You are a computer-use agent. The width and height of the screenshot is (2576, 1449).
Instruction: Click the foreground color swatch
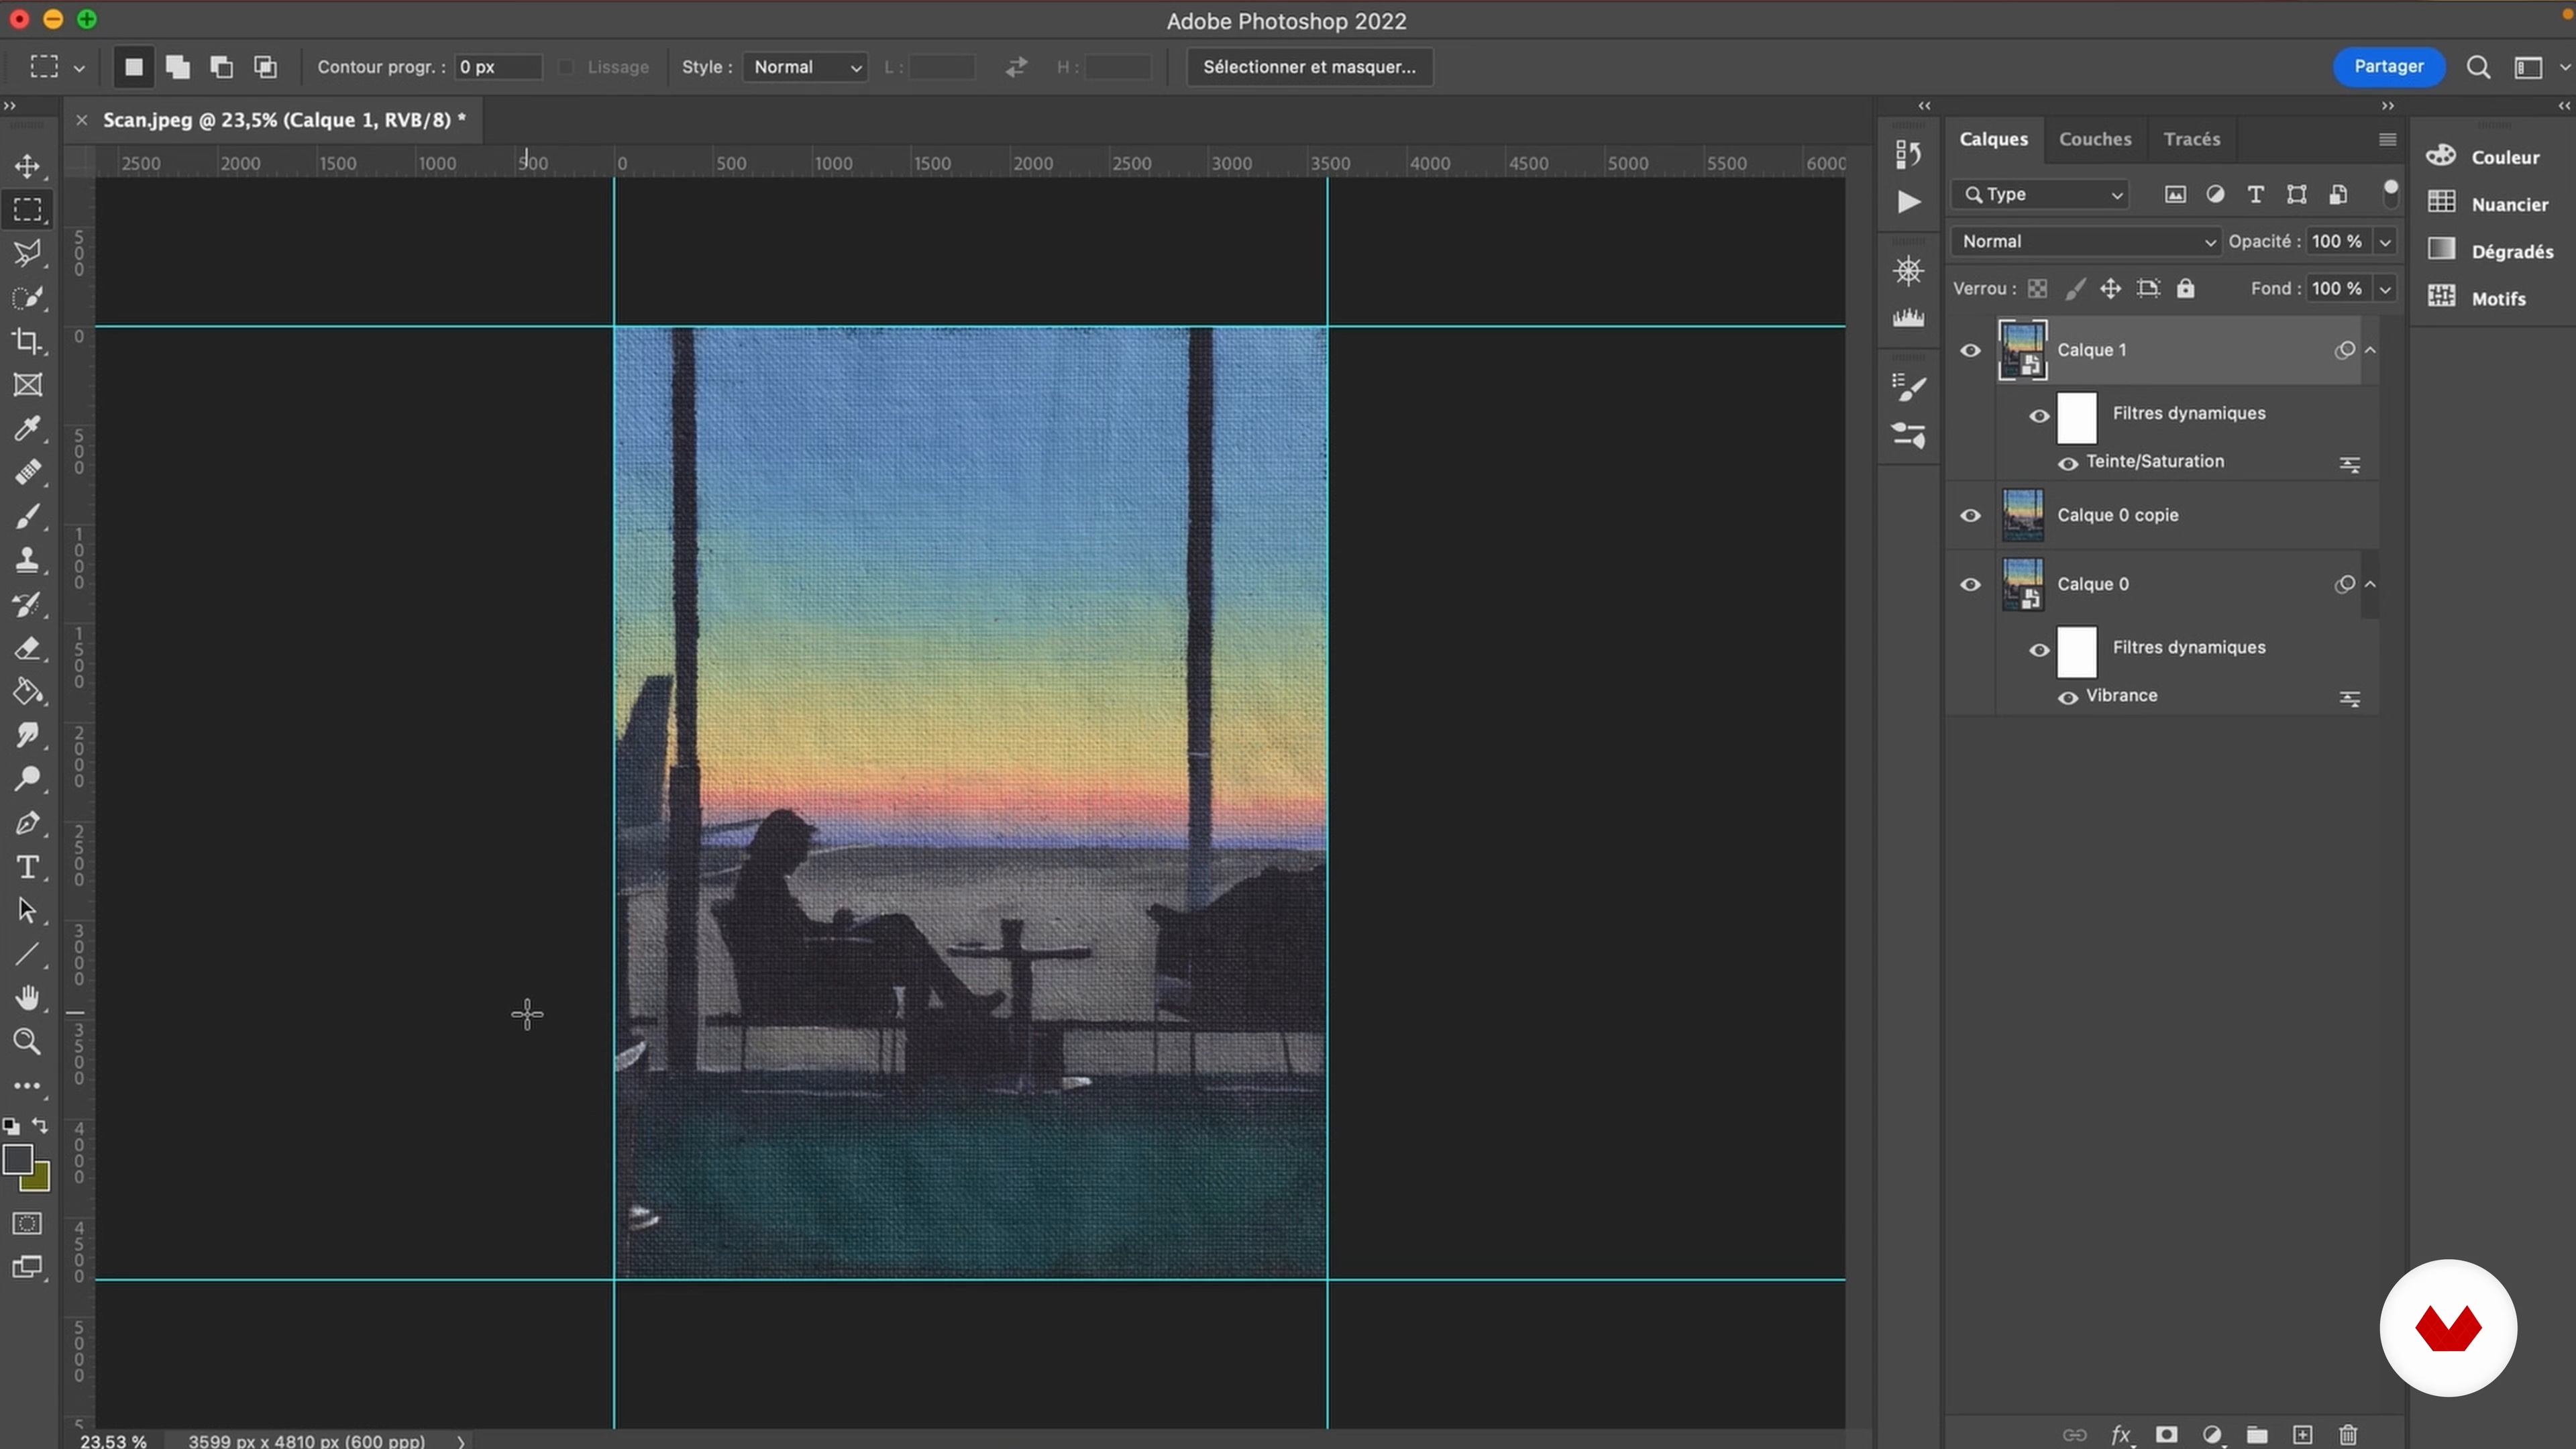click(x=17, y=1160)
